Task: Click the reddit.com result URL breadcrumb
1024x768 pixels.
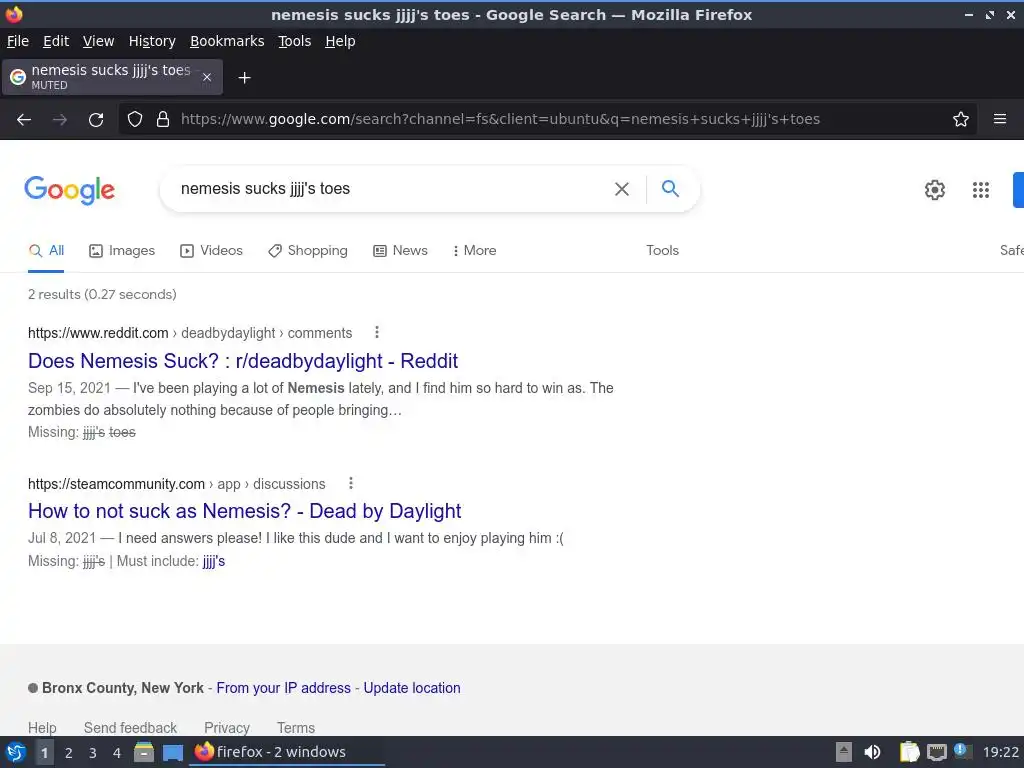Action: (x=190, y=333)
